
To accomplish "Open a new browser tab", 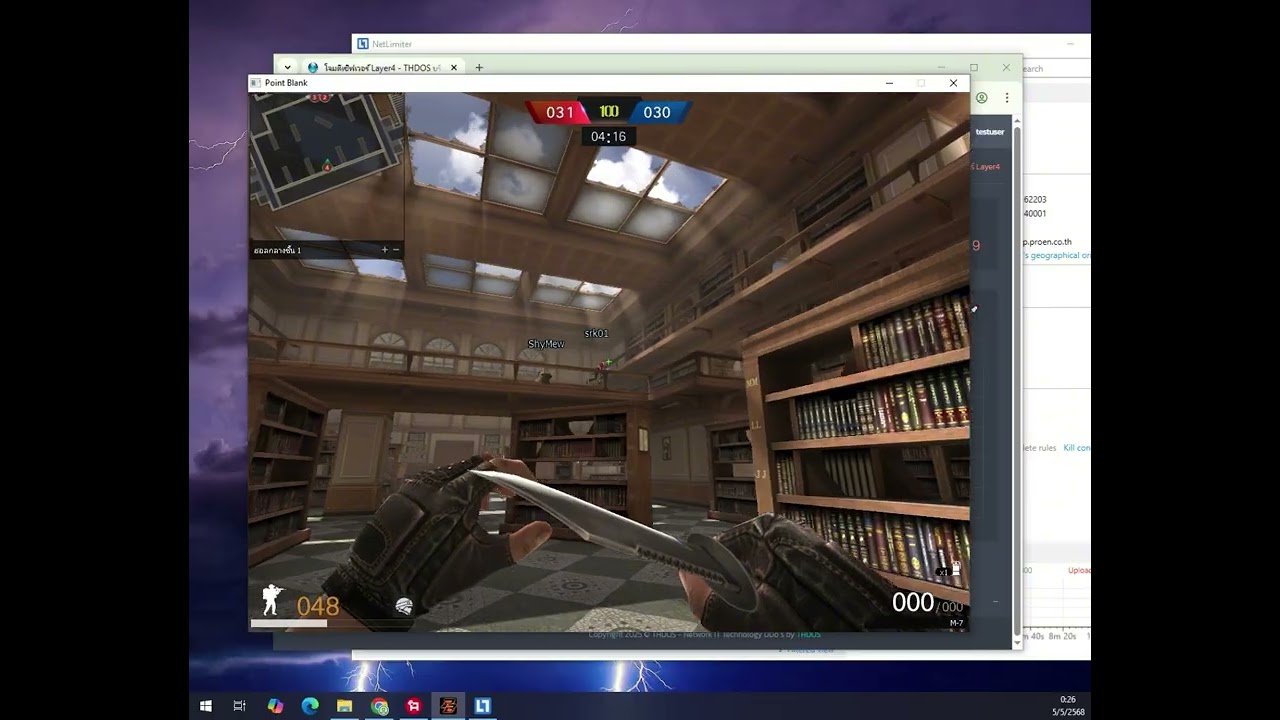I will [x=479, y=68].
